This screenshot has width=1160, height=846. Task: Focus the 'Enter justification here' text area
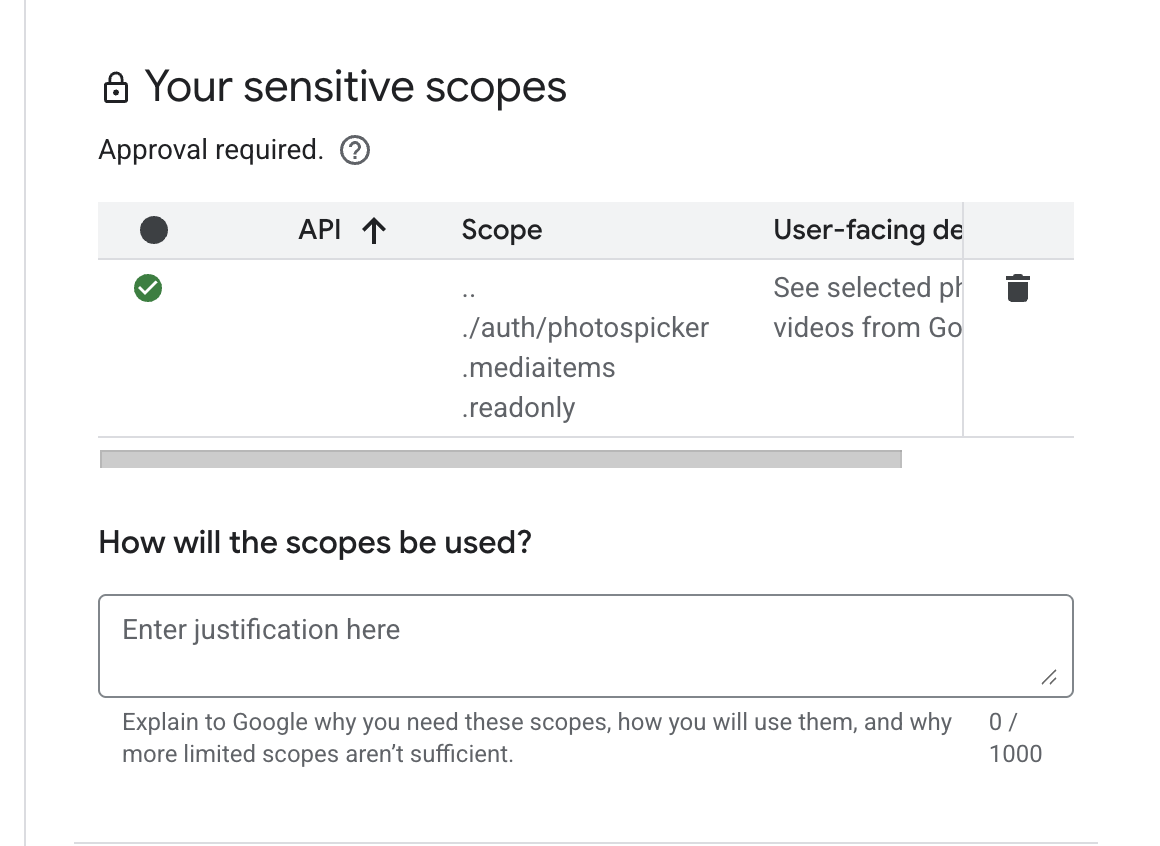coord(585,645)
